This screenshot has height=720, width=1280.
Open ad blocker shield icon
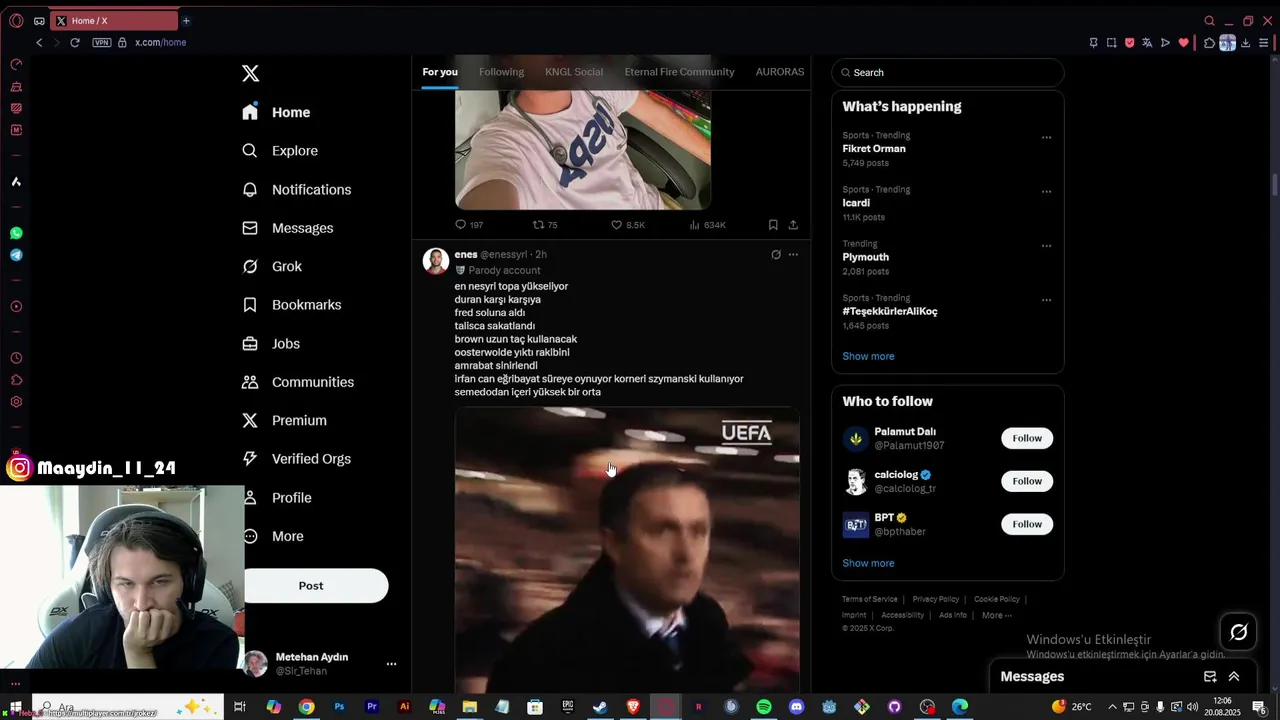tap(1130, 43)
